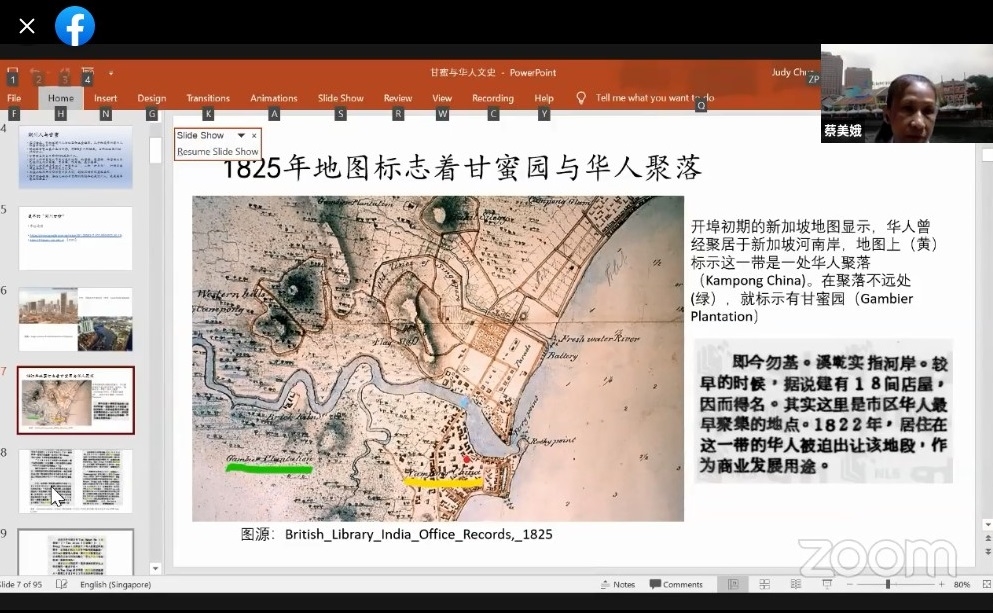Click the green Gambier Plantation highlight bar

tap(269, 469)
